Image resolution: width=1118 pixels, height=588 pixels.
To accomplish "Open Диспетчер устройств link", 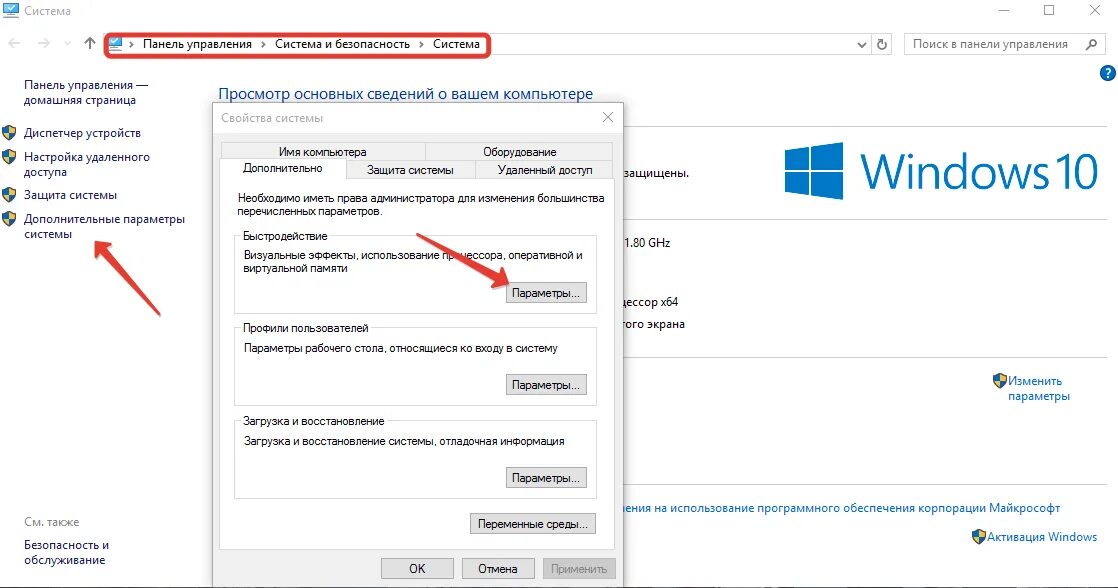I will click(x=82, y=133).
